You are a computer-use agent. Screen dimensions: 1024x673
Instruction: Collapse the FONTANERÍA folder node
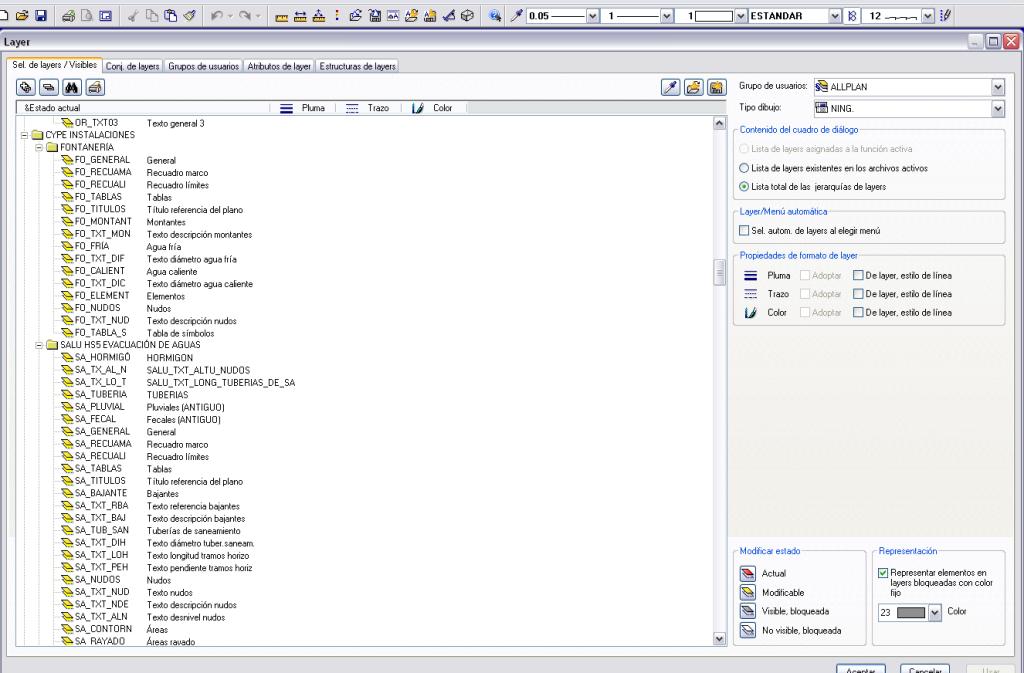(39, 148)
